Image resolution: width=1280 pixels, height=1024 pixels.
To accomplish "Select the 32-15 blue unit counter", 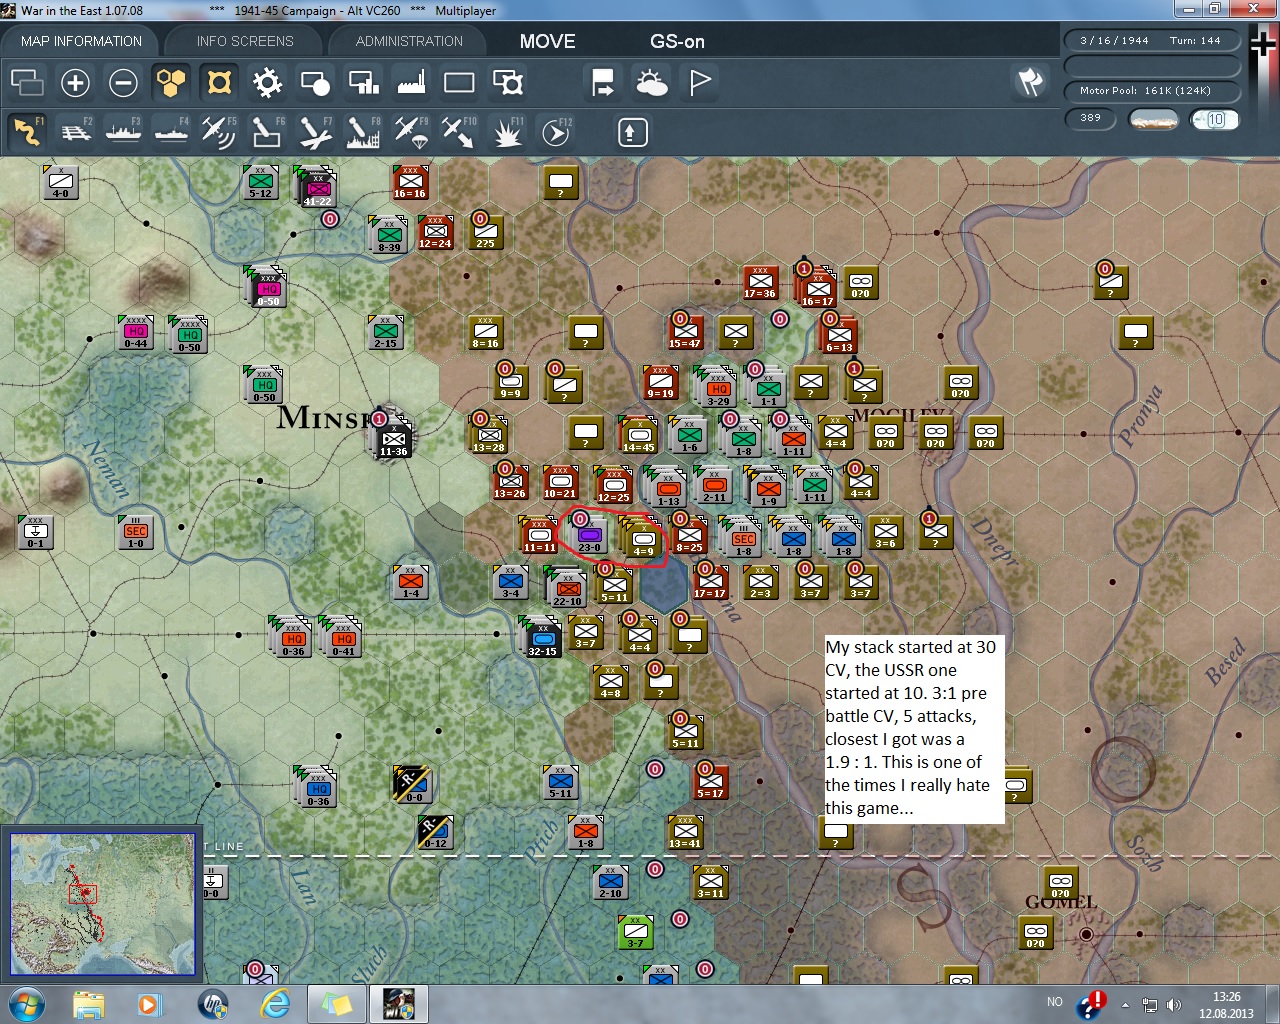I will pyautogui.click(x=542, y=638).
